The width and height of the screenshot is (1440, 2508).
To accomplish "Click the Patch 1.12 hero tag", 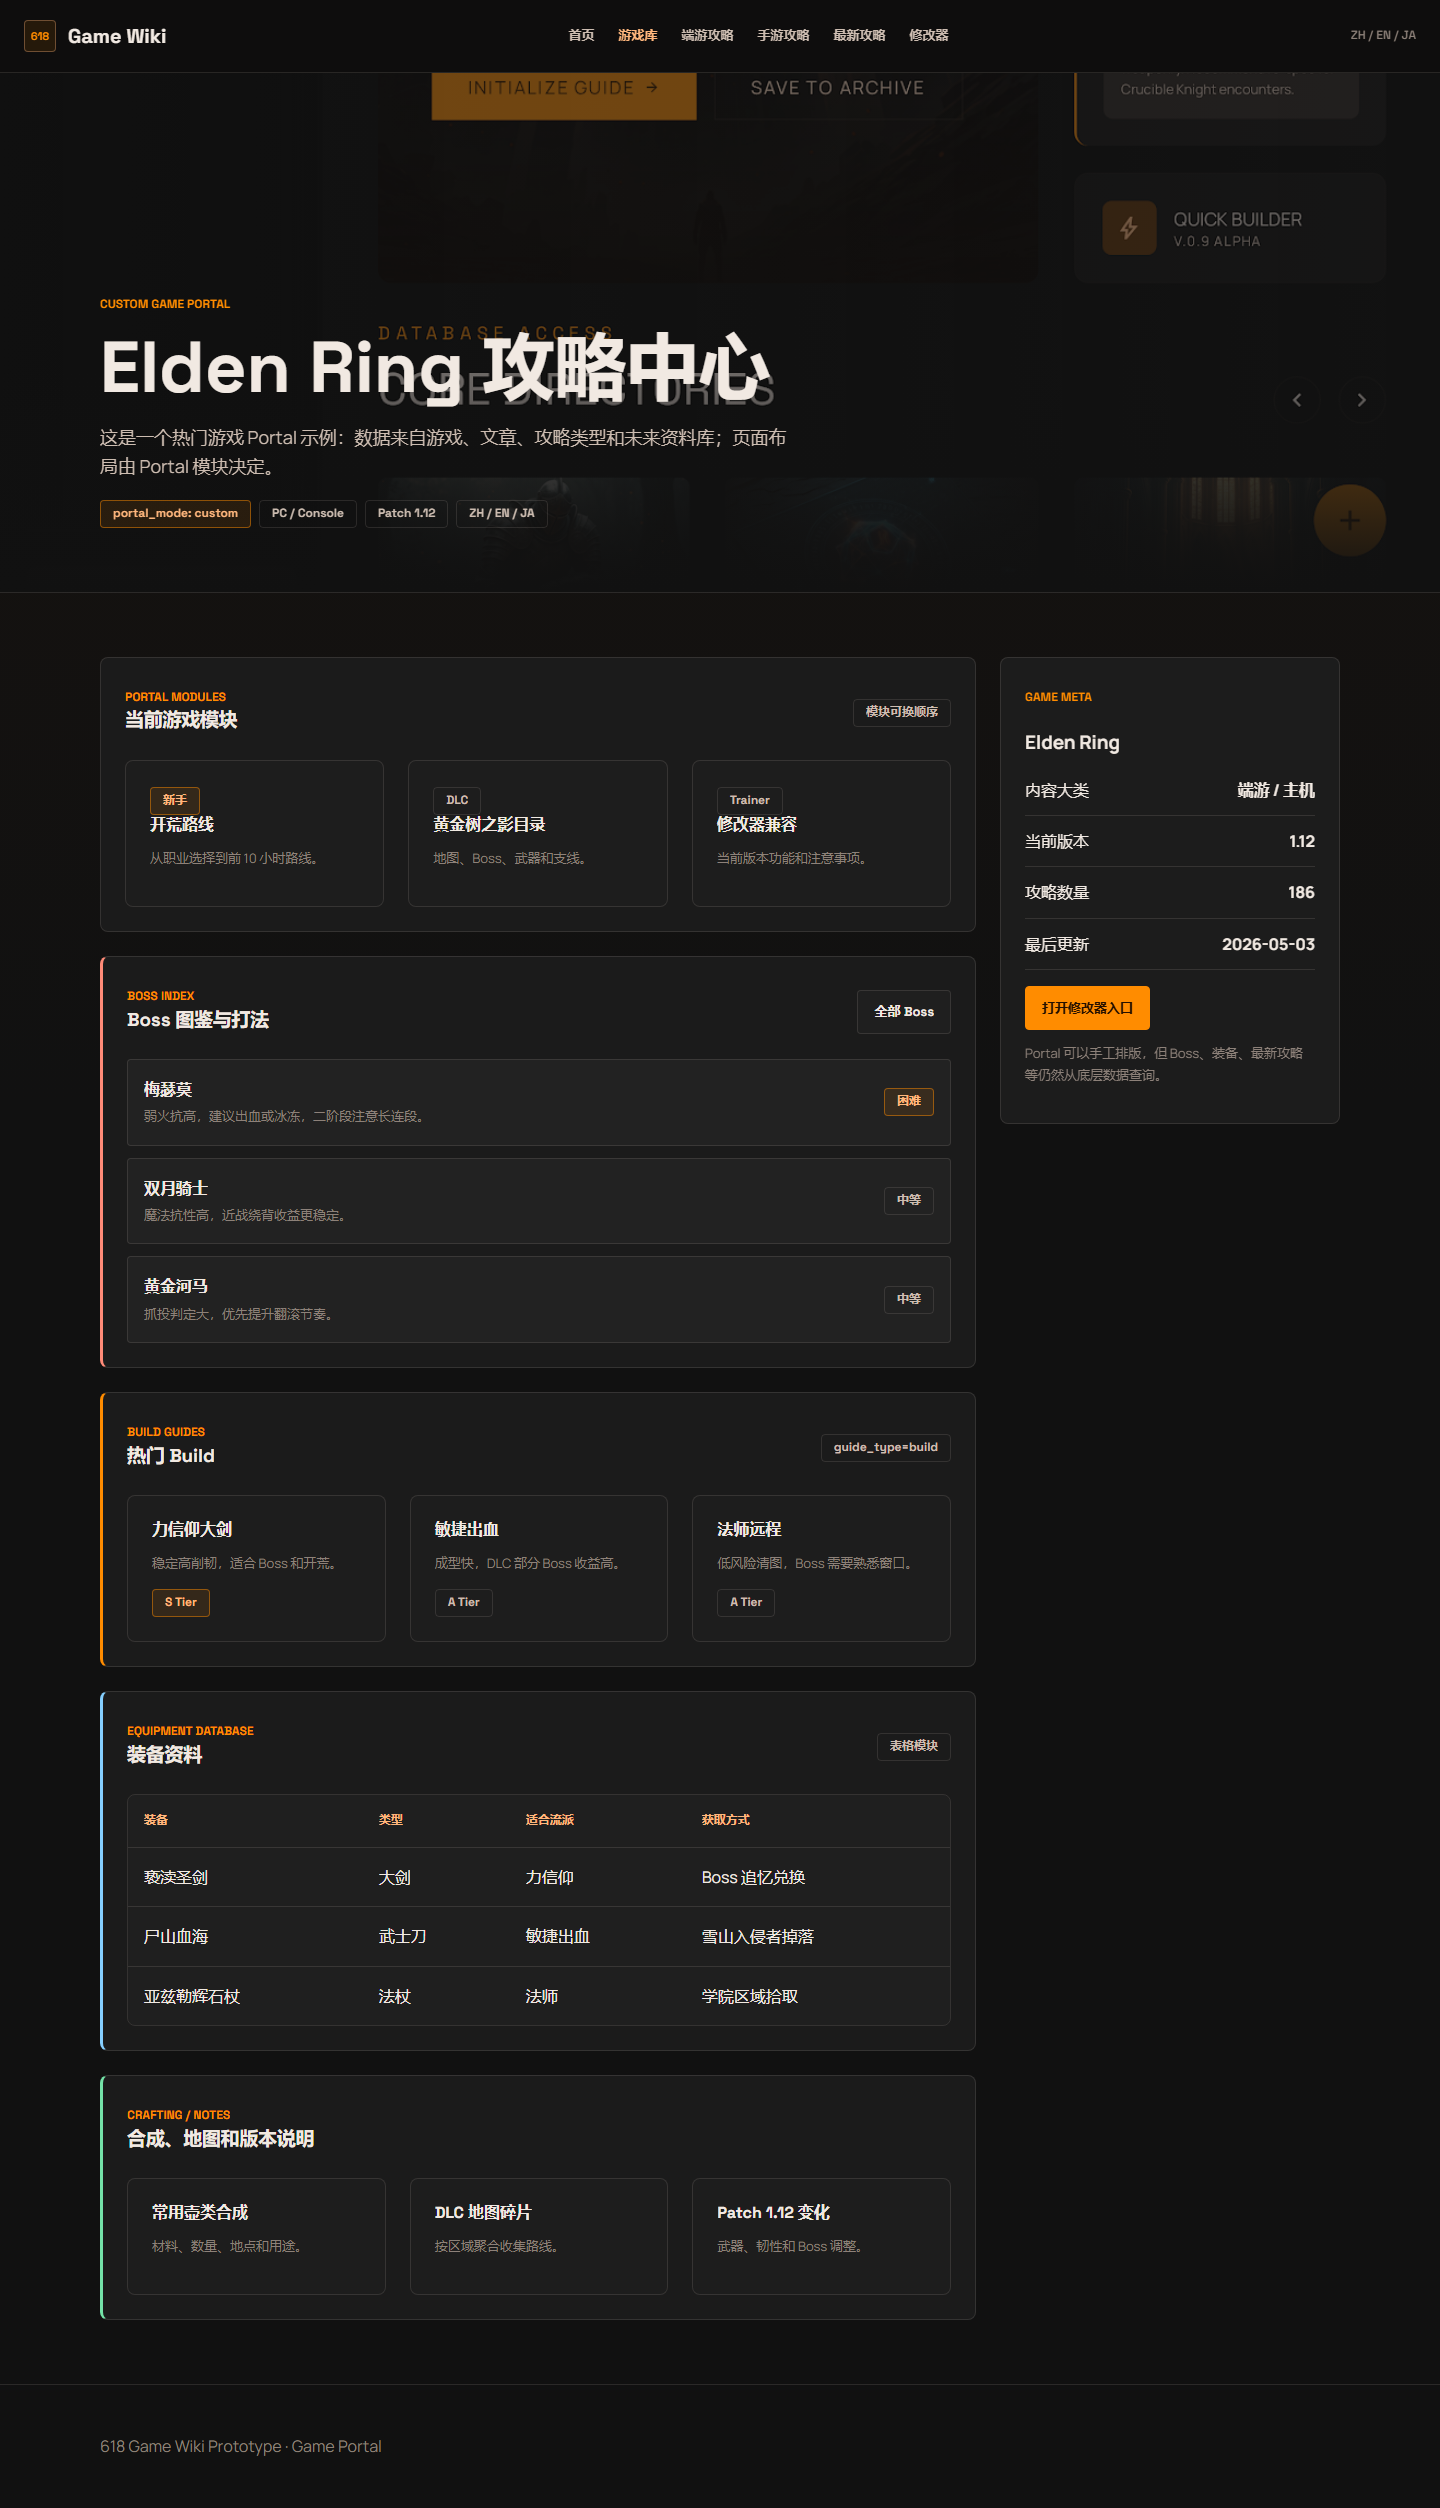I will click(406, 514).
